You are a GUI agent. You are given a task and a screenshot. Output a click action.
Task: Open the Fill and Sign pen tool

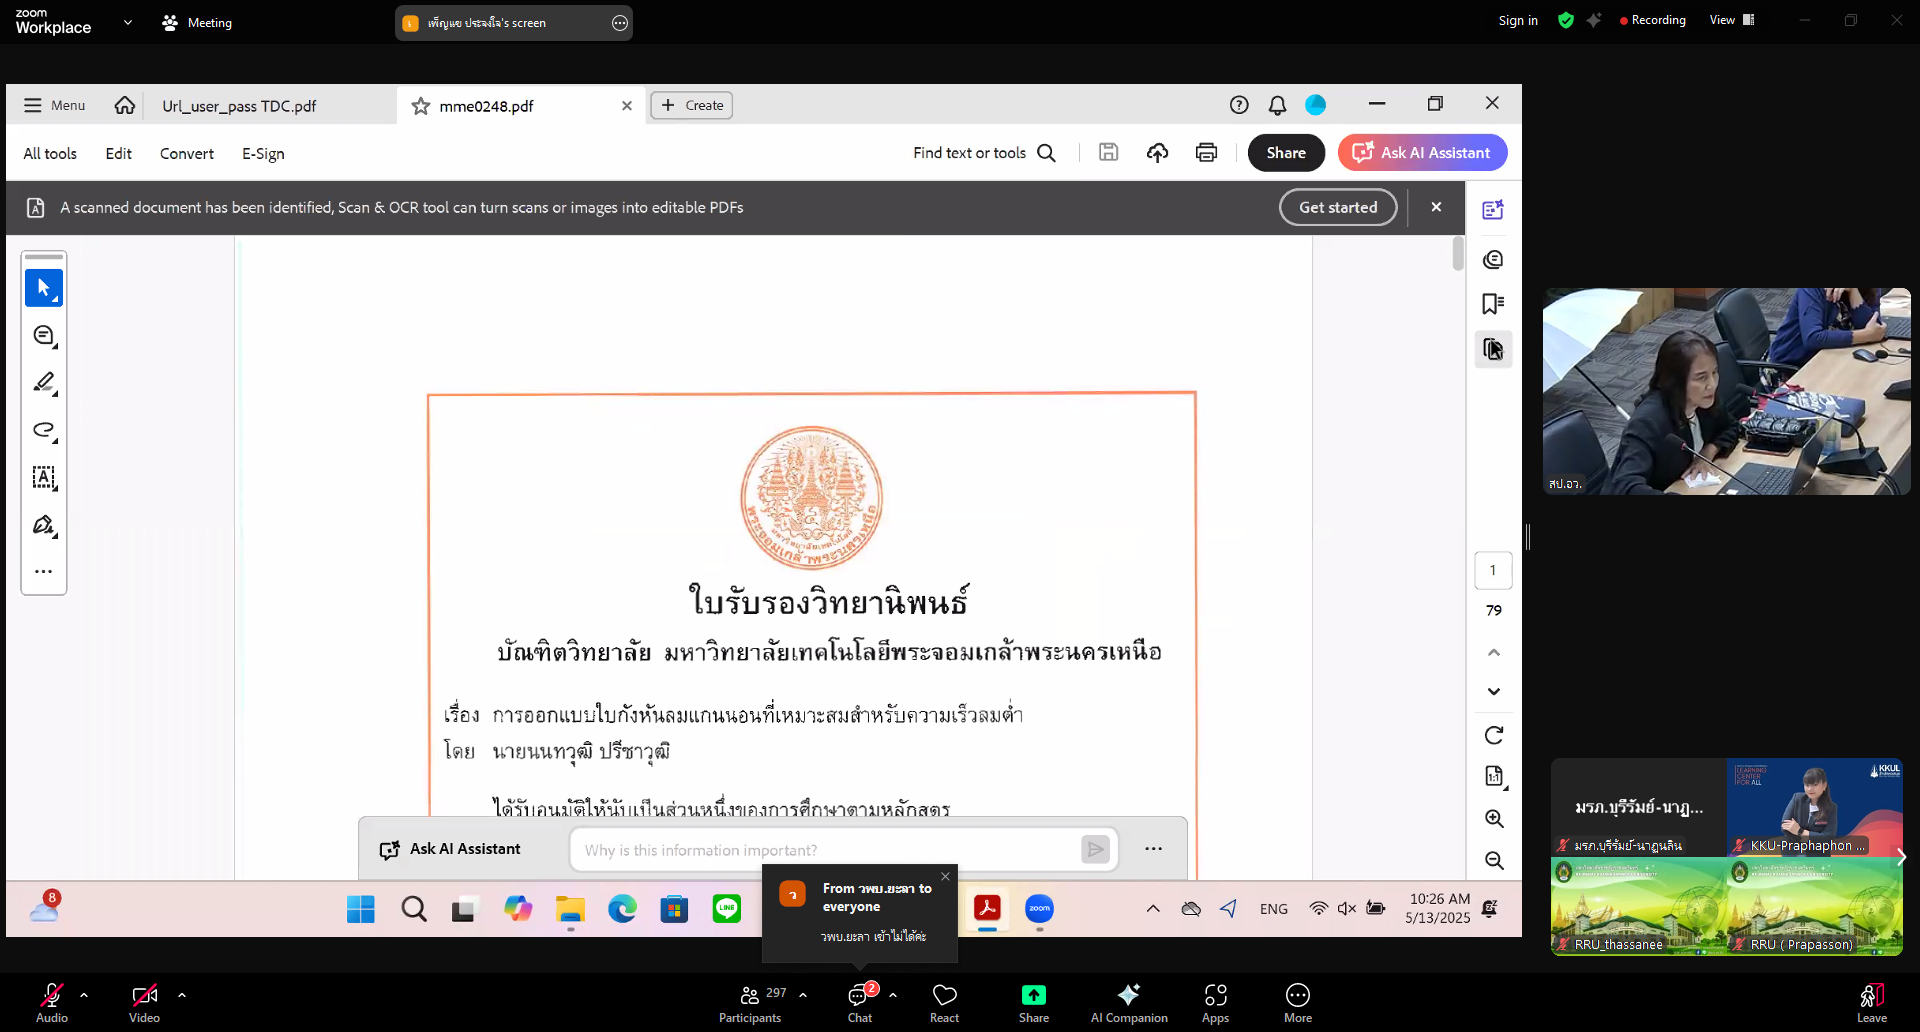click(44, 525)
